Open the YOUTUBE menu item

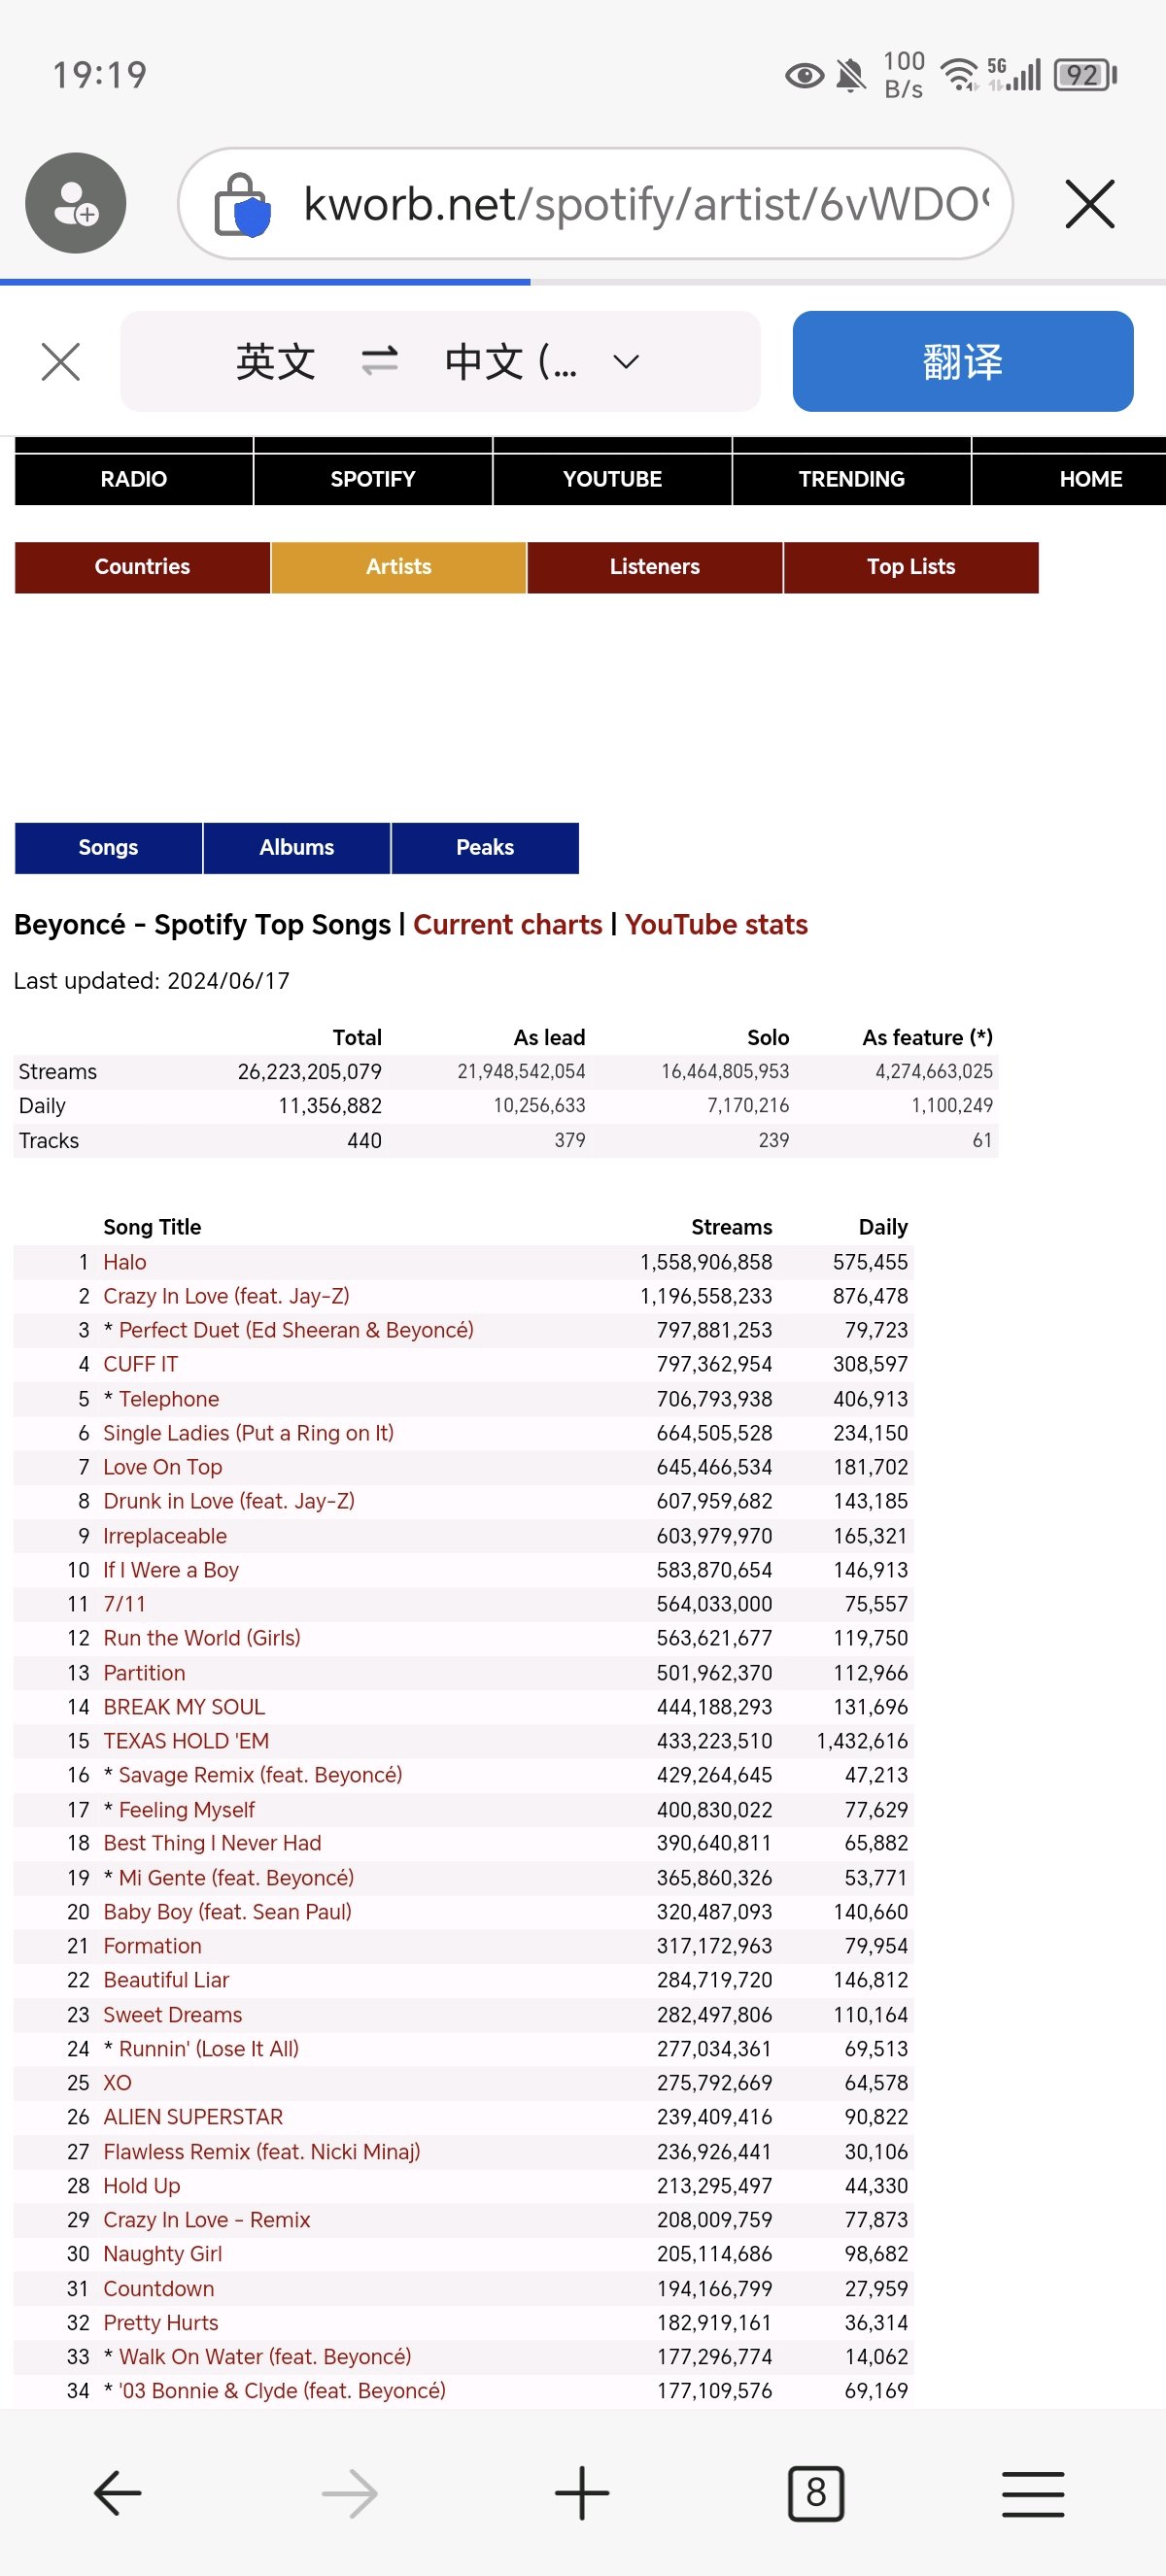(x=612, y=479)
